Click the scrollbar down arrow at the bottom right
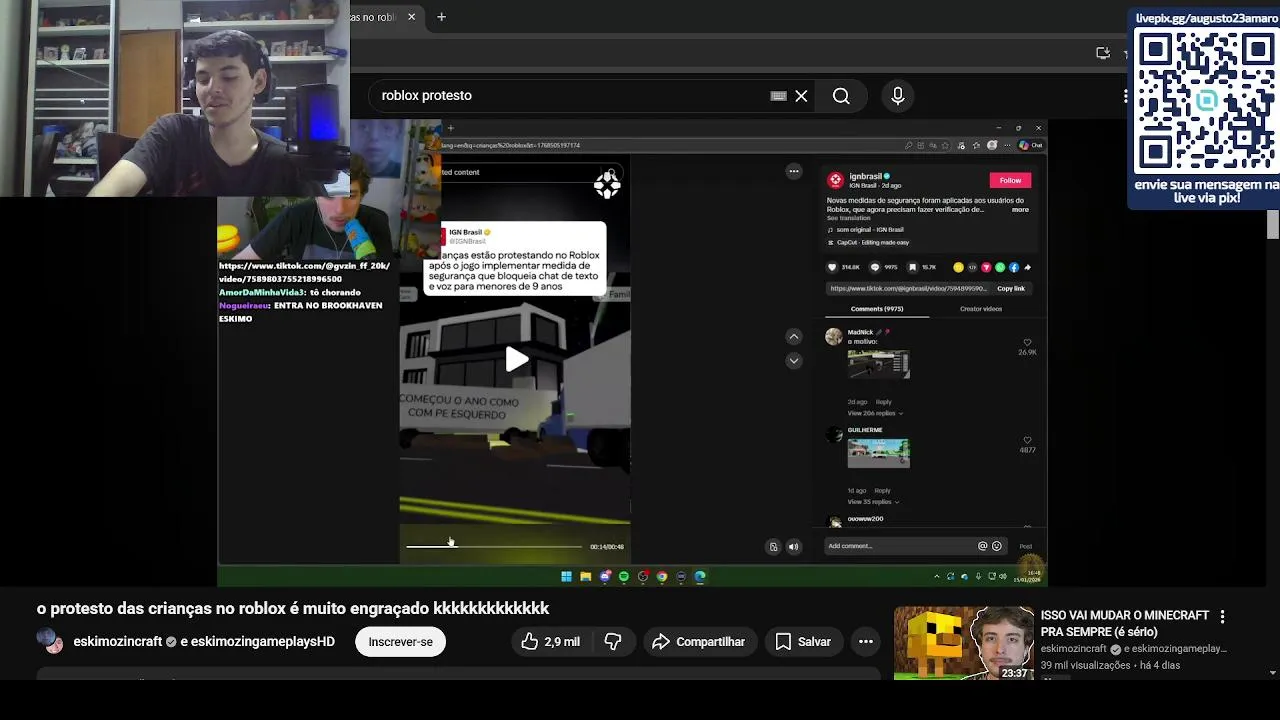The image size is (1280, 720). 1273,673
